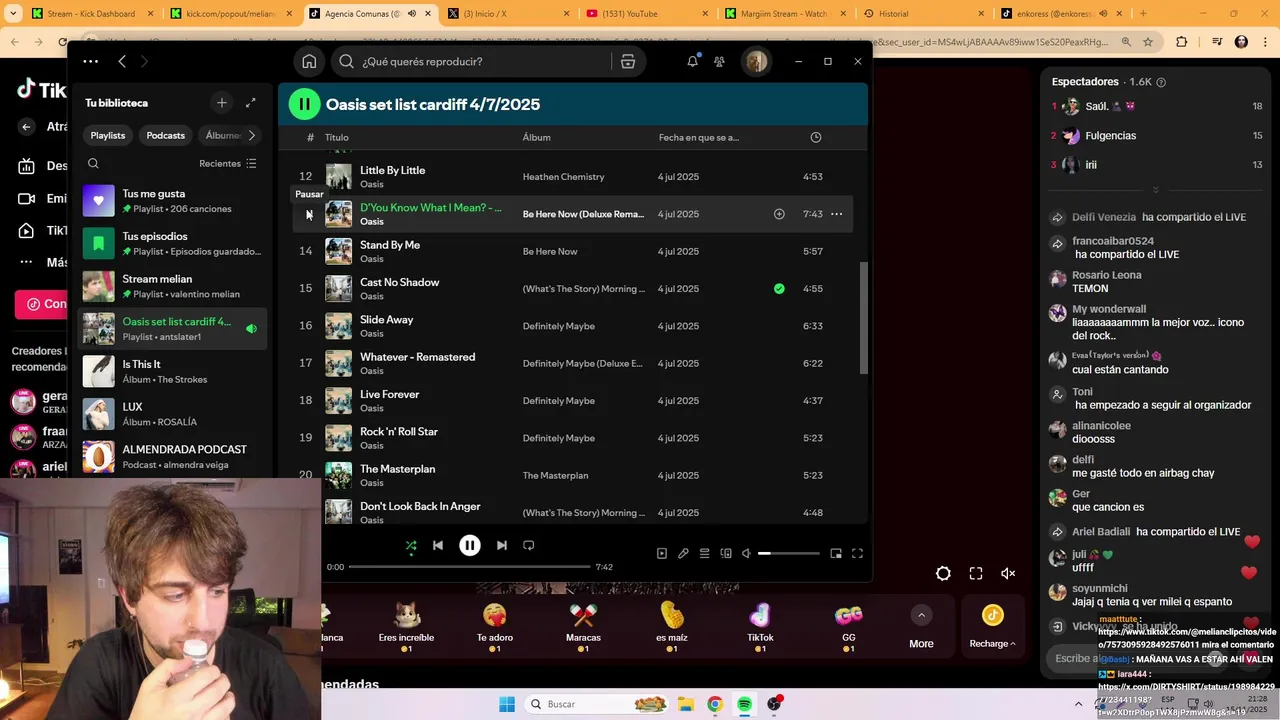Switch to the Stream - Kick Dashboard tab
Viewport: 1280px width, 720px height.
(91, 13)
